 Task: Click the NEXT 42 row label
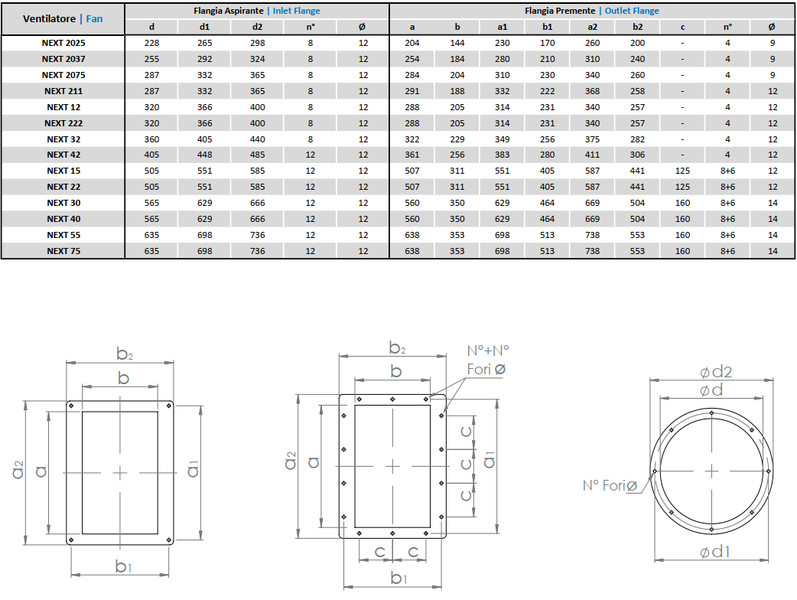point(63,155)
